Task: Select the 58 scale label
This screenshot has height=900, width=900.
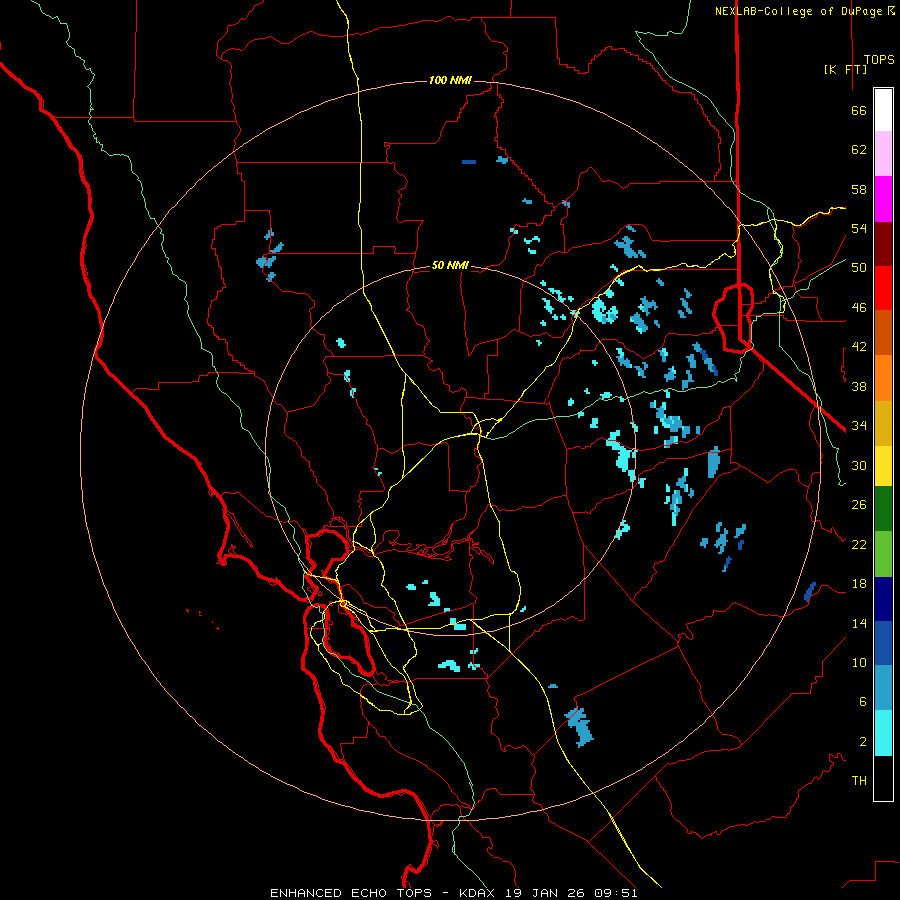Action: (x=859, y=189)
